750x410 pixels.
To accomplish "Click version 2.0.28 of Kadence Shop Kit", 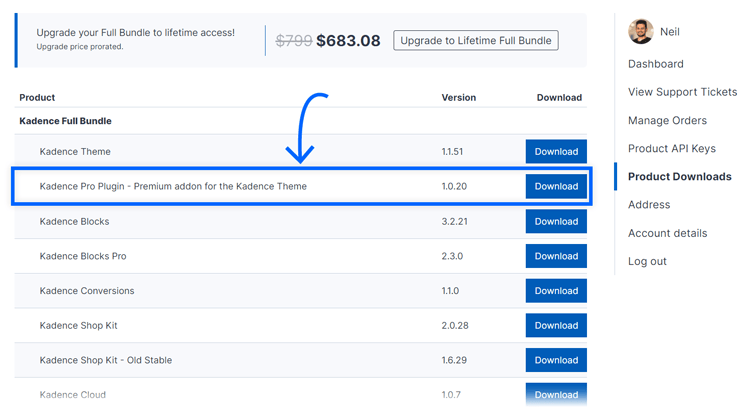I will click(x=455, y=325).
